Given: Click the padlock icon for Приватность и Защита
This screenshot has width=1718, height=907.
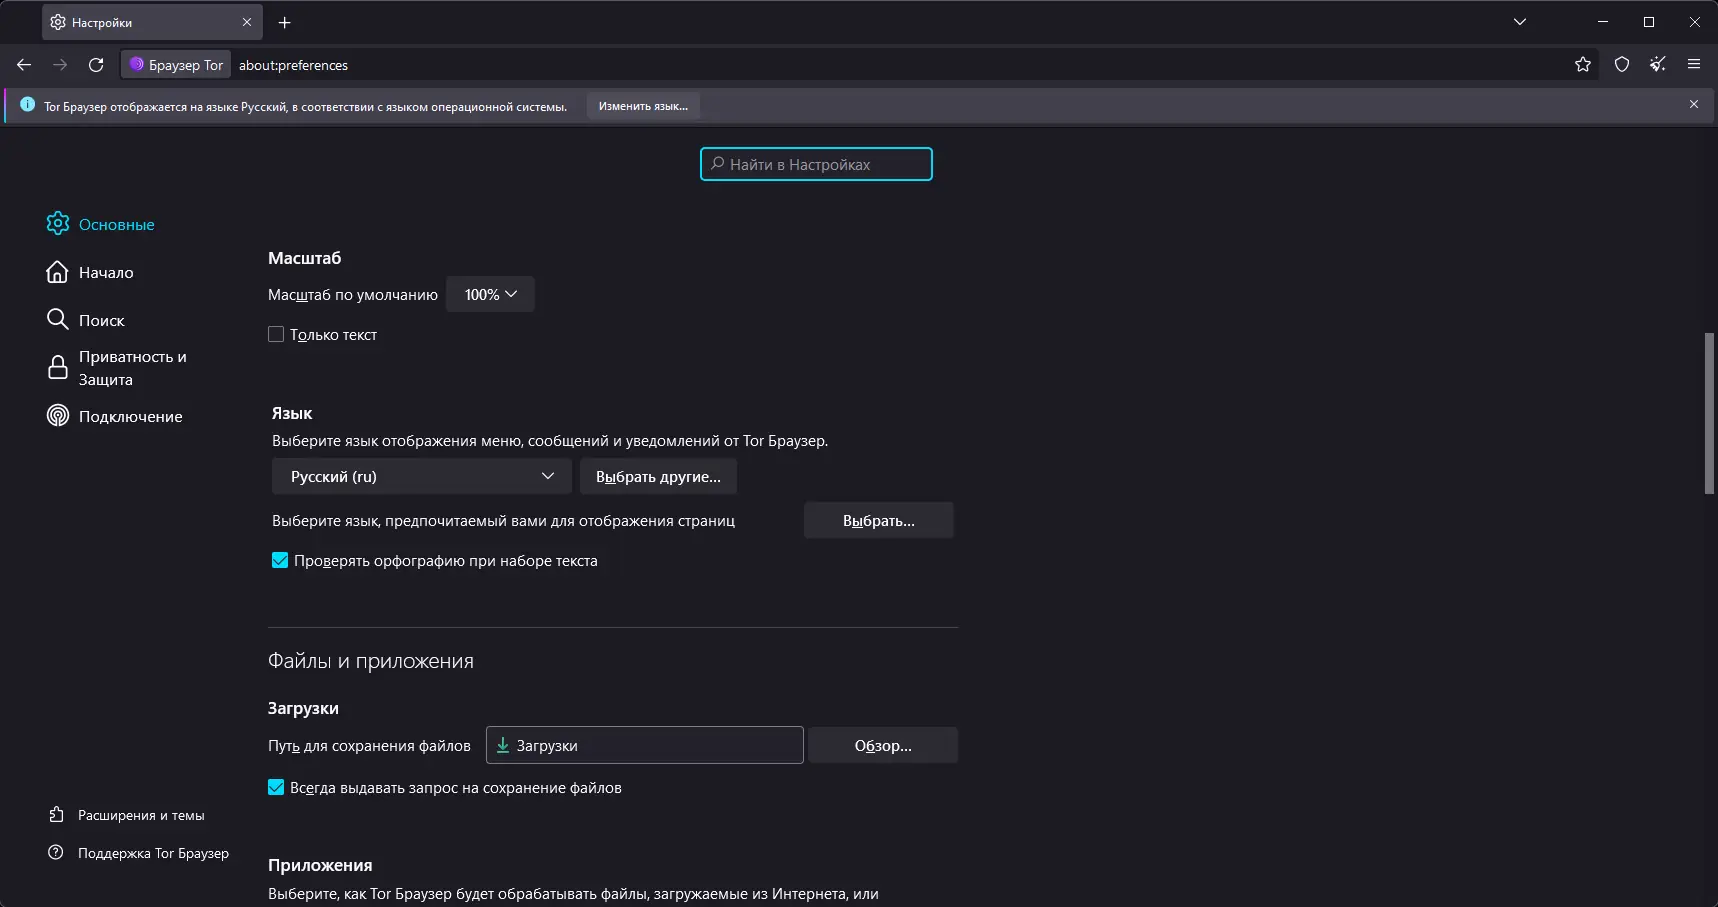Looking at the screenshot, I should tap(58, 368).
